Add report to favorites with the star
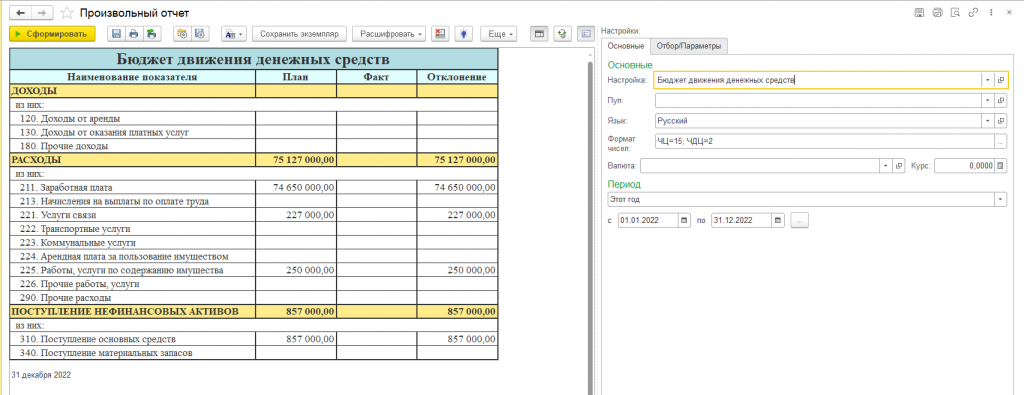 66,12
